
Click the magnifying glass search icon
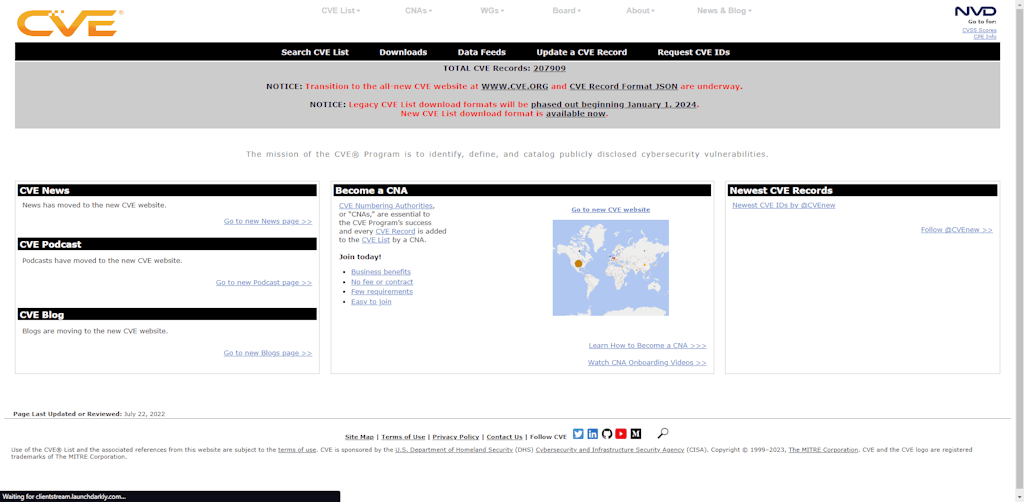click(663, 433)
